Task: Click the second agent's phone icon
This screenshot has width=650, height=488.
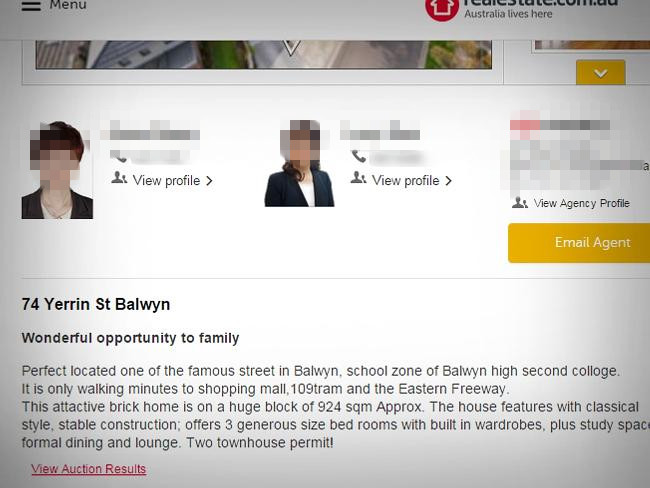Action: pos(359,156)
